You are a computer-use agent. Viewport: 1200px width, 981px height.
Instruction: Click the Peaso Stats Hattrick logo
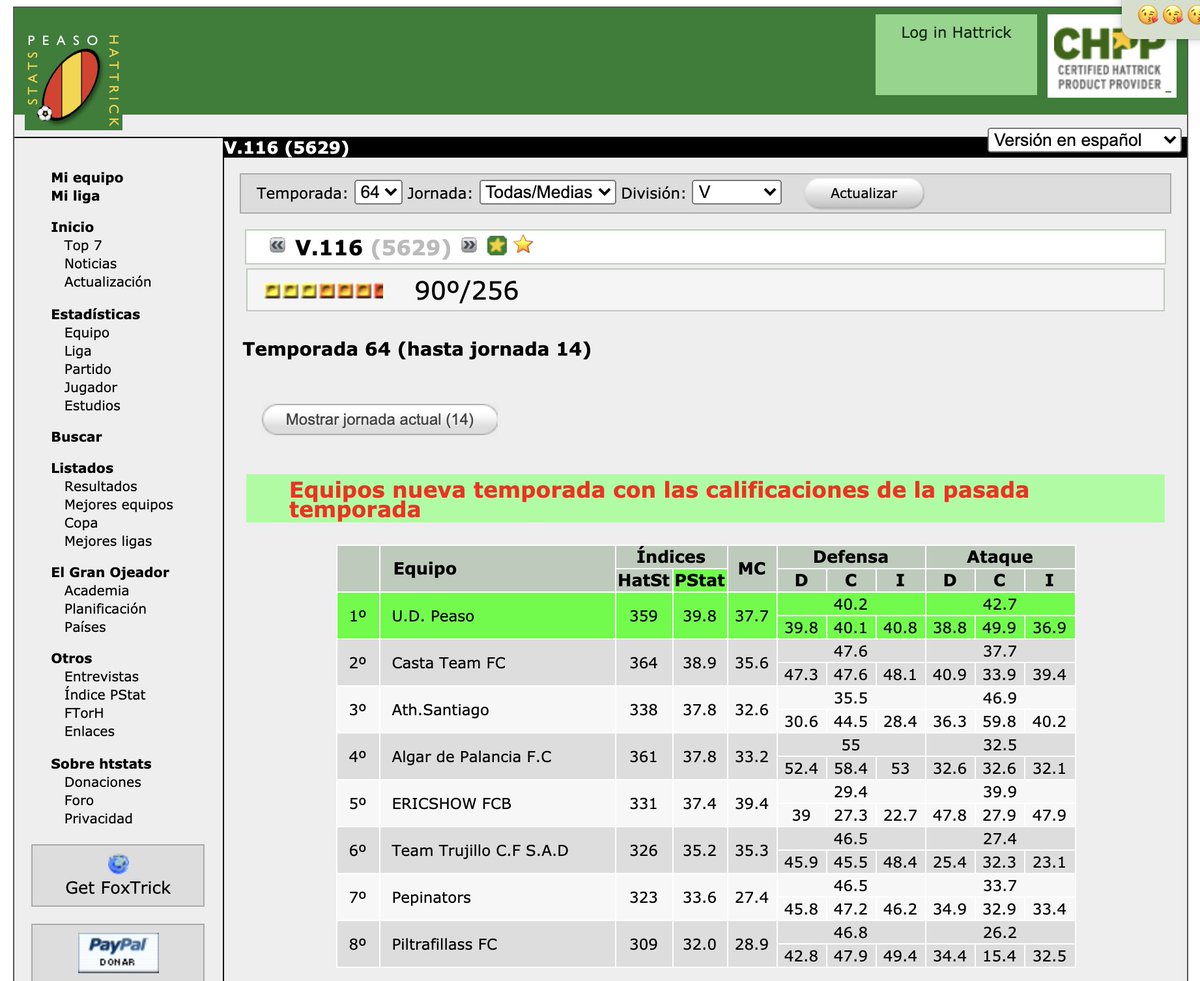pos(74,80)
